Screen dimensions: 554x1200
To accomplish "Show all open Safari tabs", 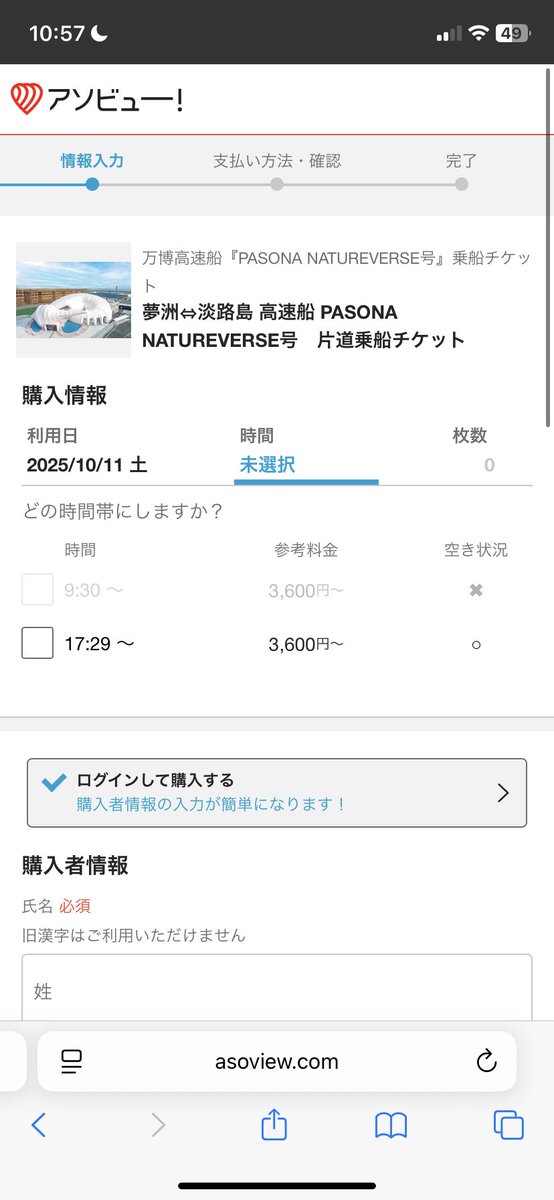I will (x=509, y=1125).
